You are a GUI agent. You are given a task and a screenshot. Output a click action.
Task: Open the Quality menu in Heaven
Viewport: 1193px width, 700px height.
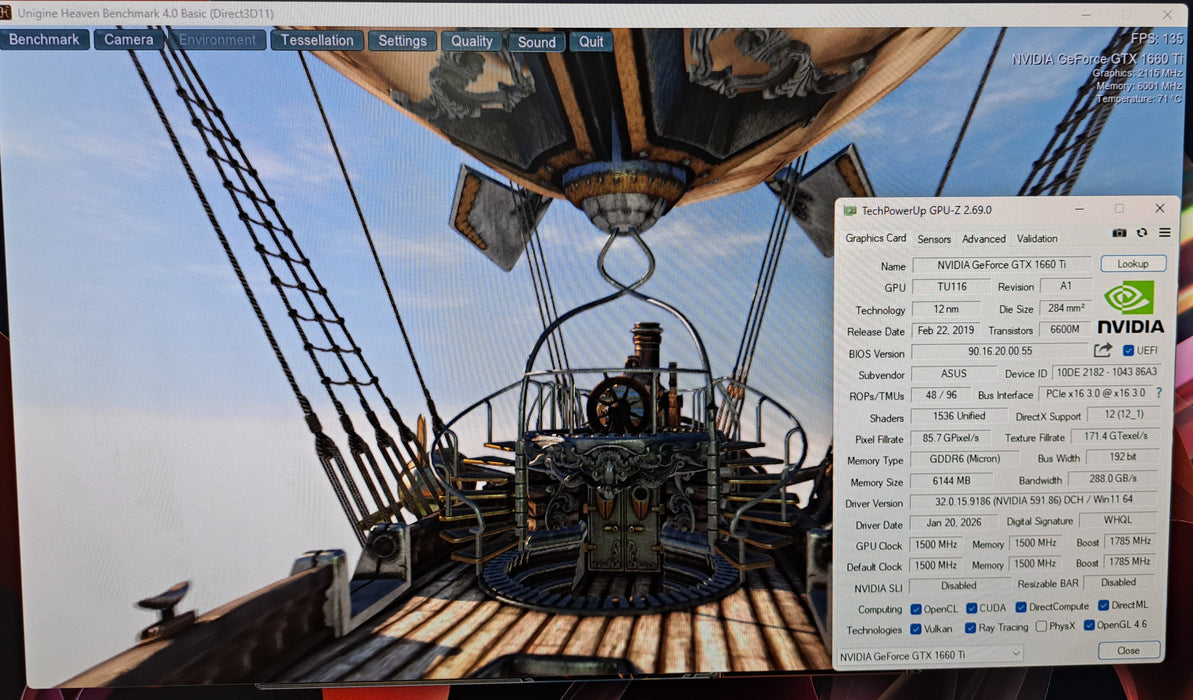[472, 41]
